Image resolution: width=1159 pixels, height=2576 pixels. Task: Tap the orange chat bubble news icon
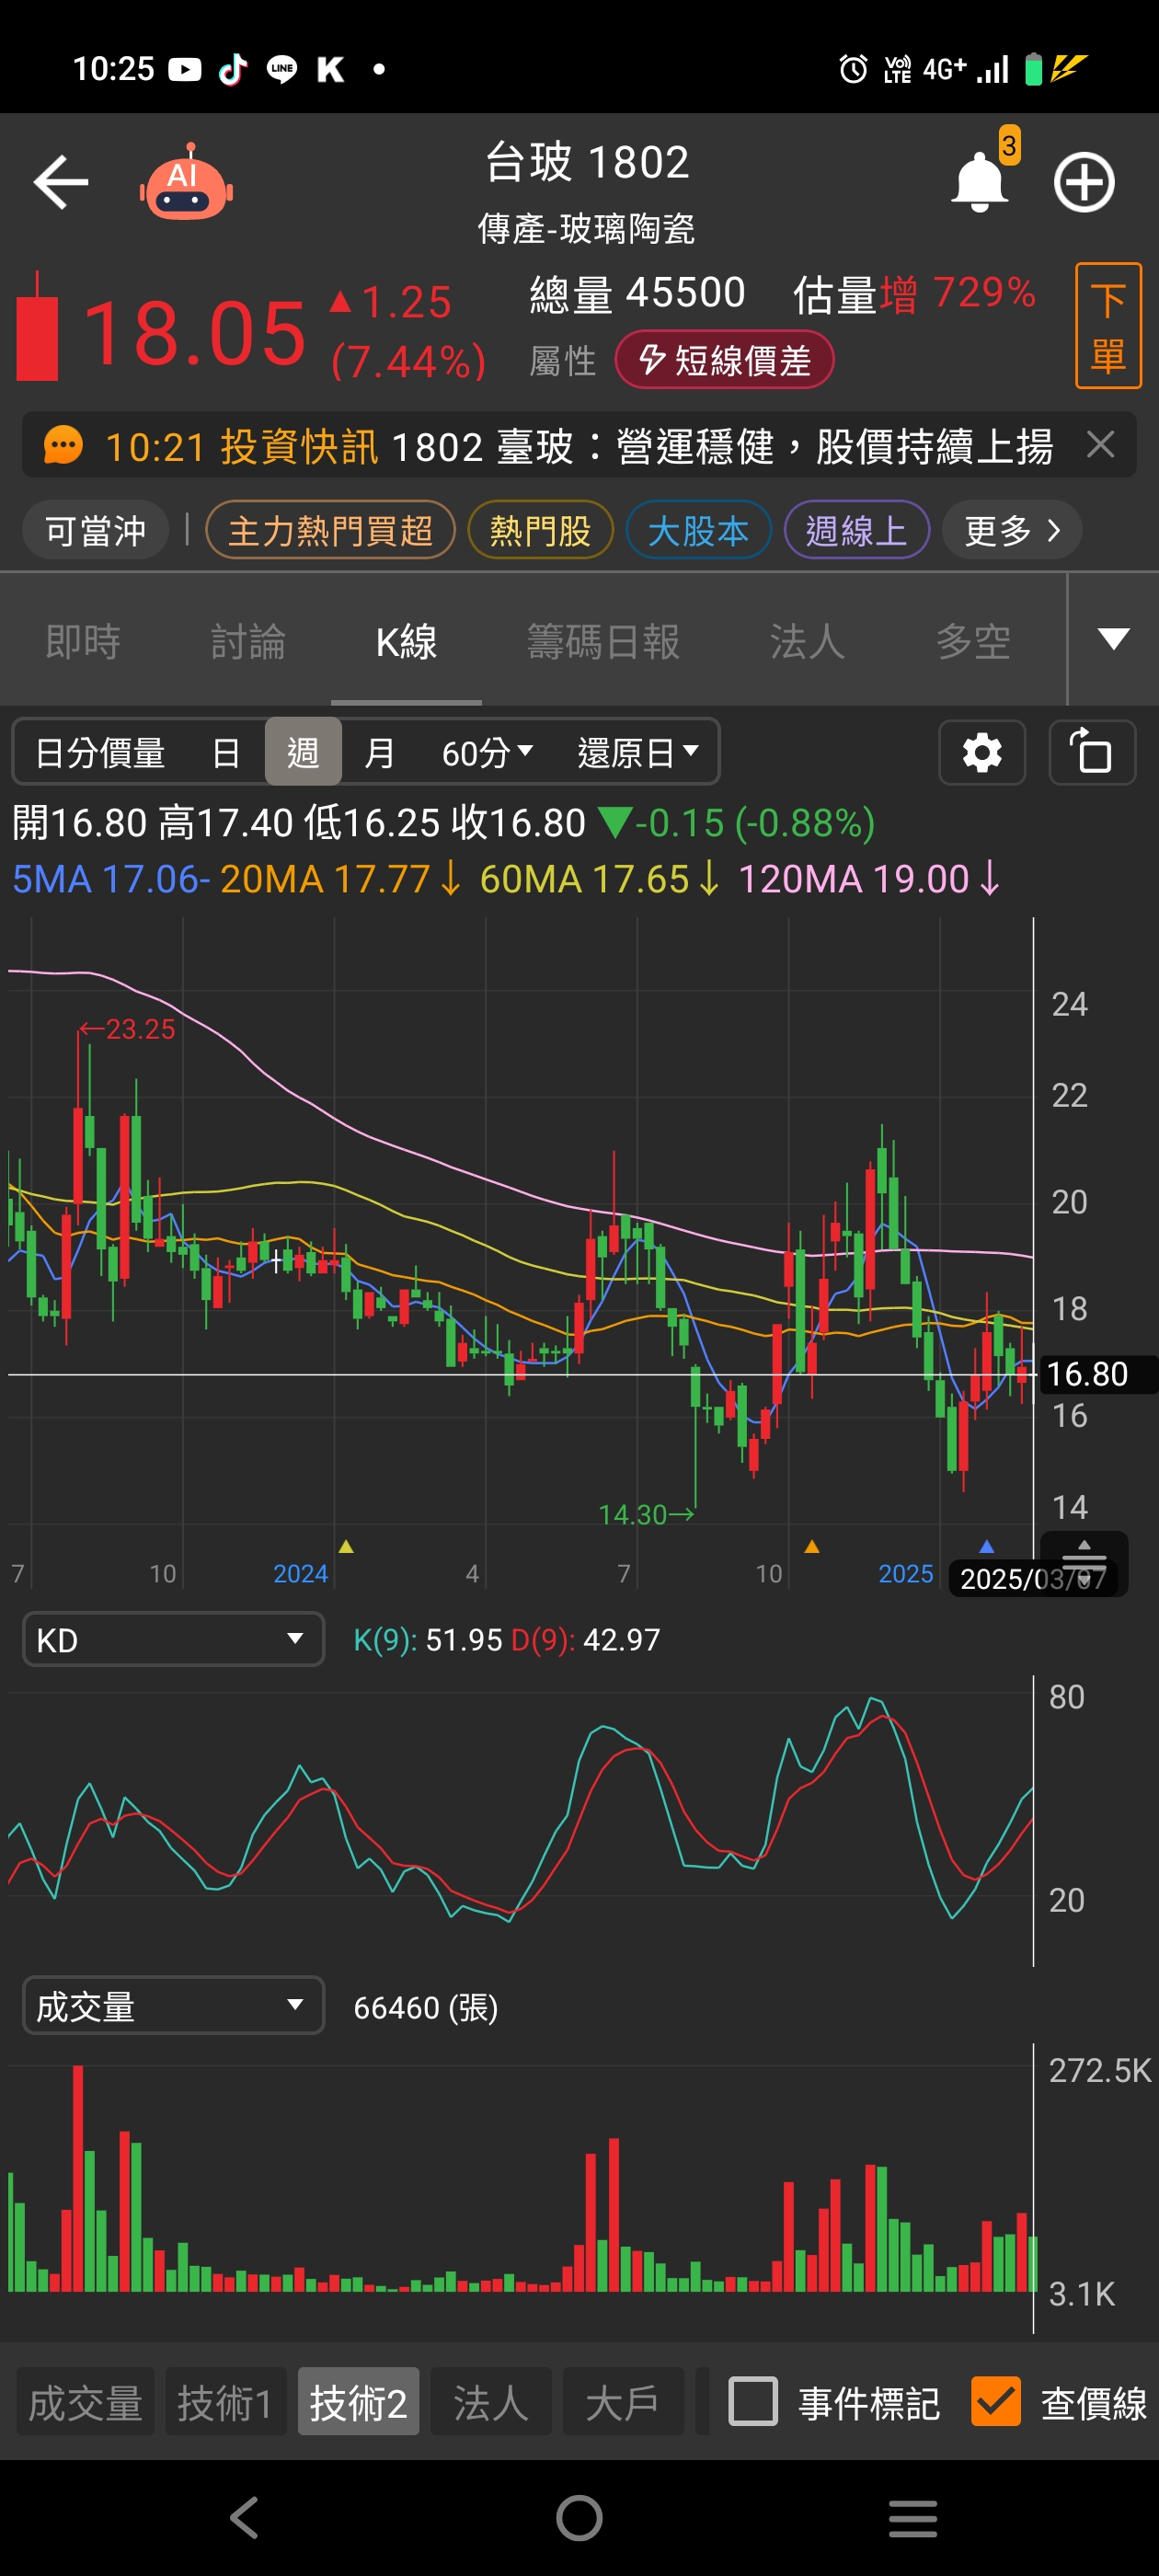click(63, 445)
